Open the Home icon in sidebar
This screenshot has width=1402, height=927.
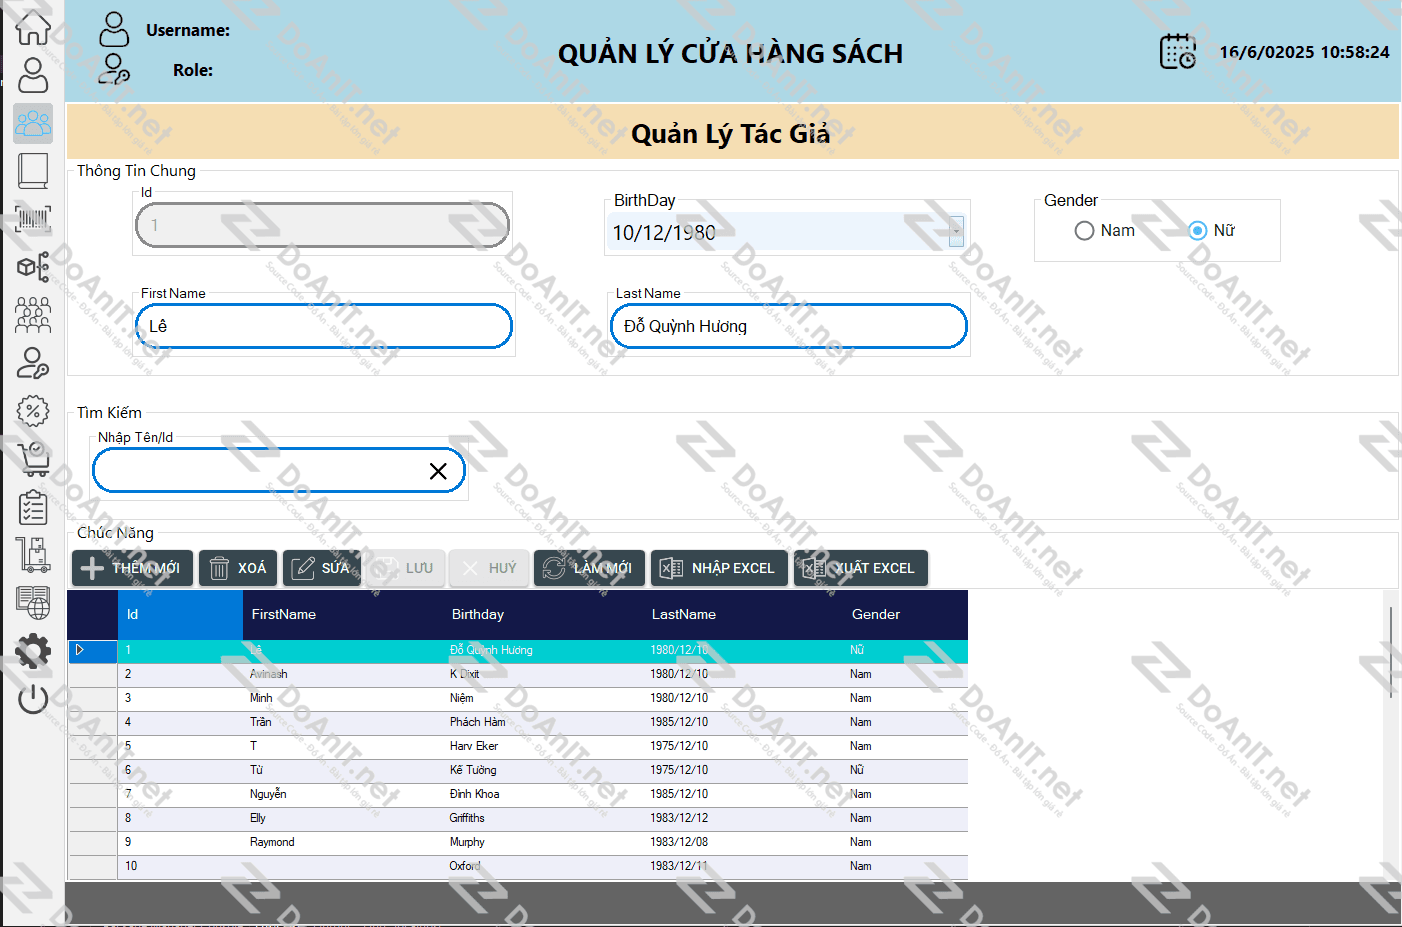click(33, 27)
